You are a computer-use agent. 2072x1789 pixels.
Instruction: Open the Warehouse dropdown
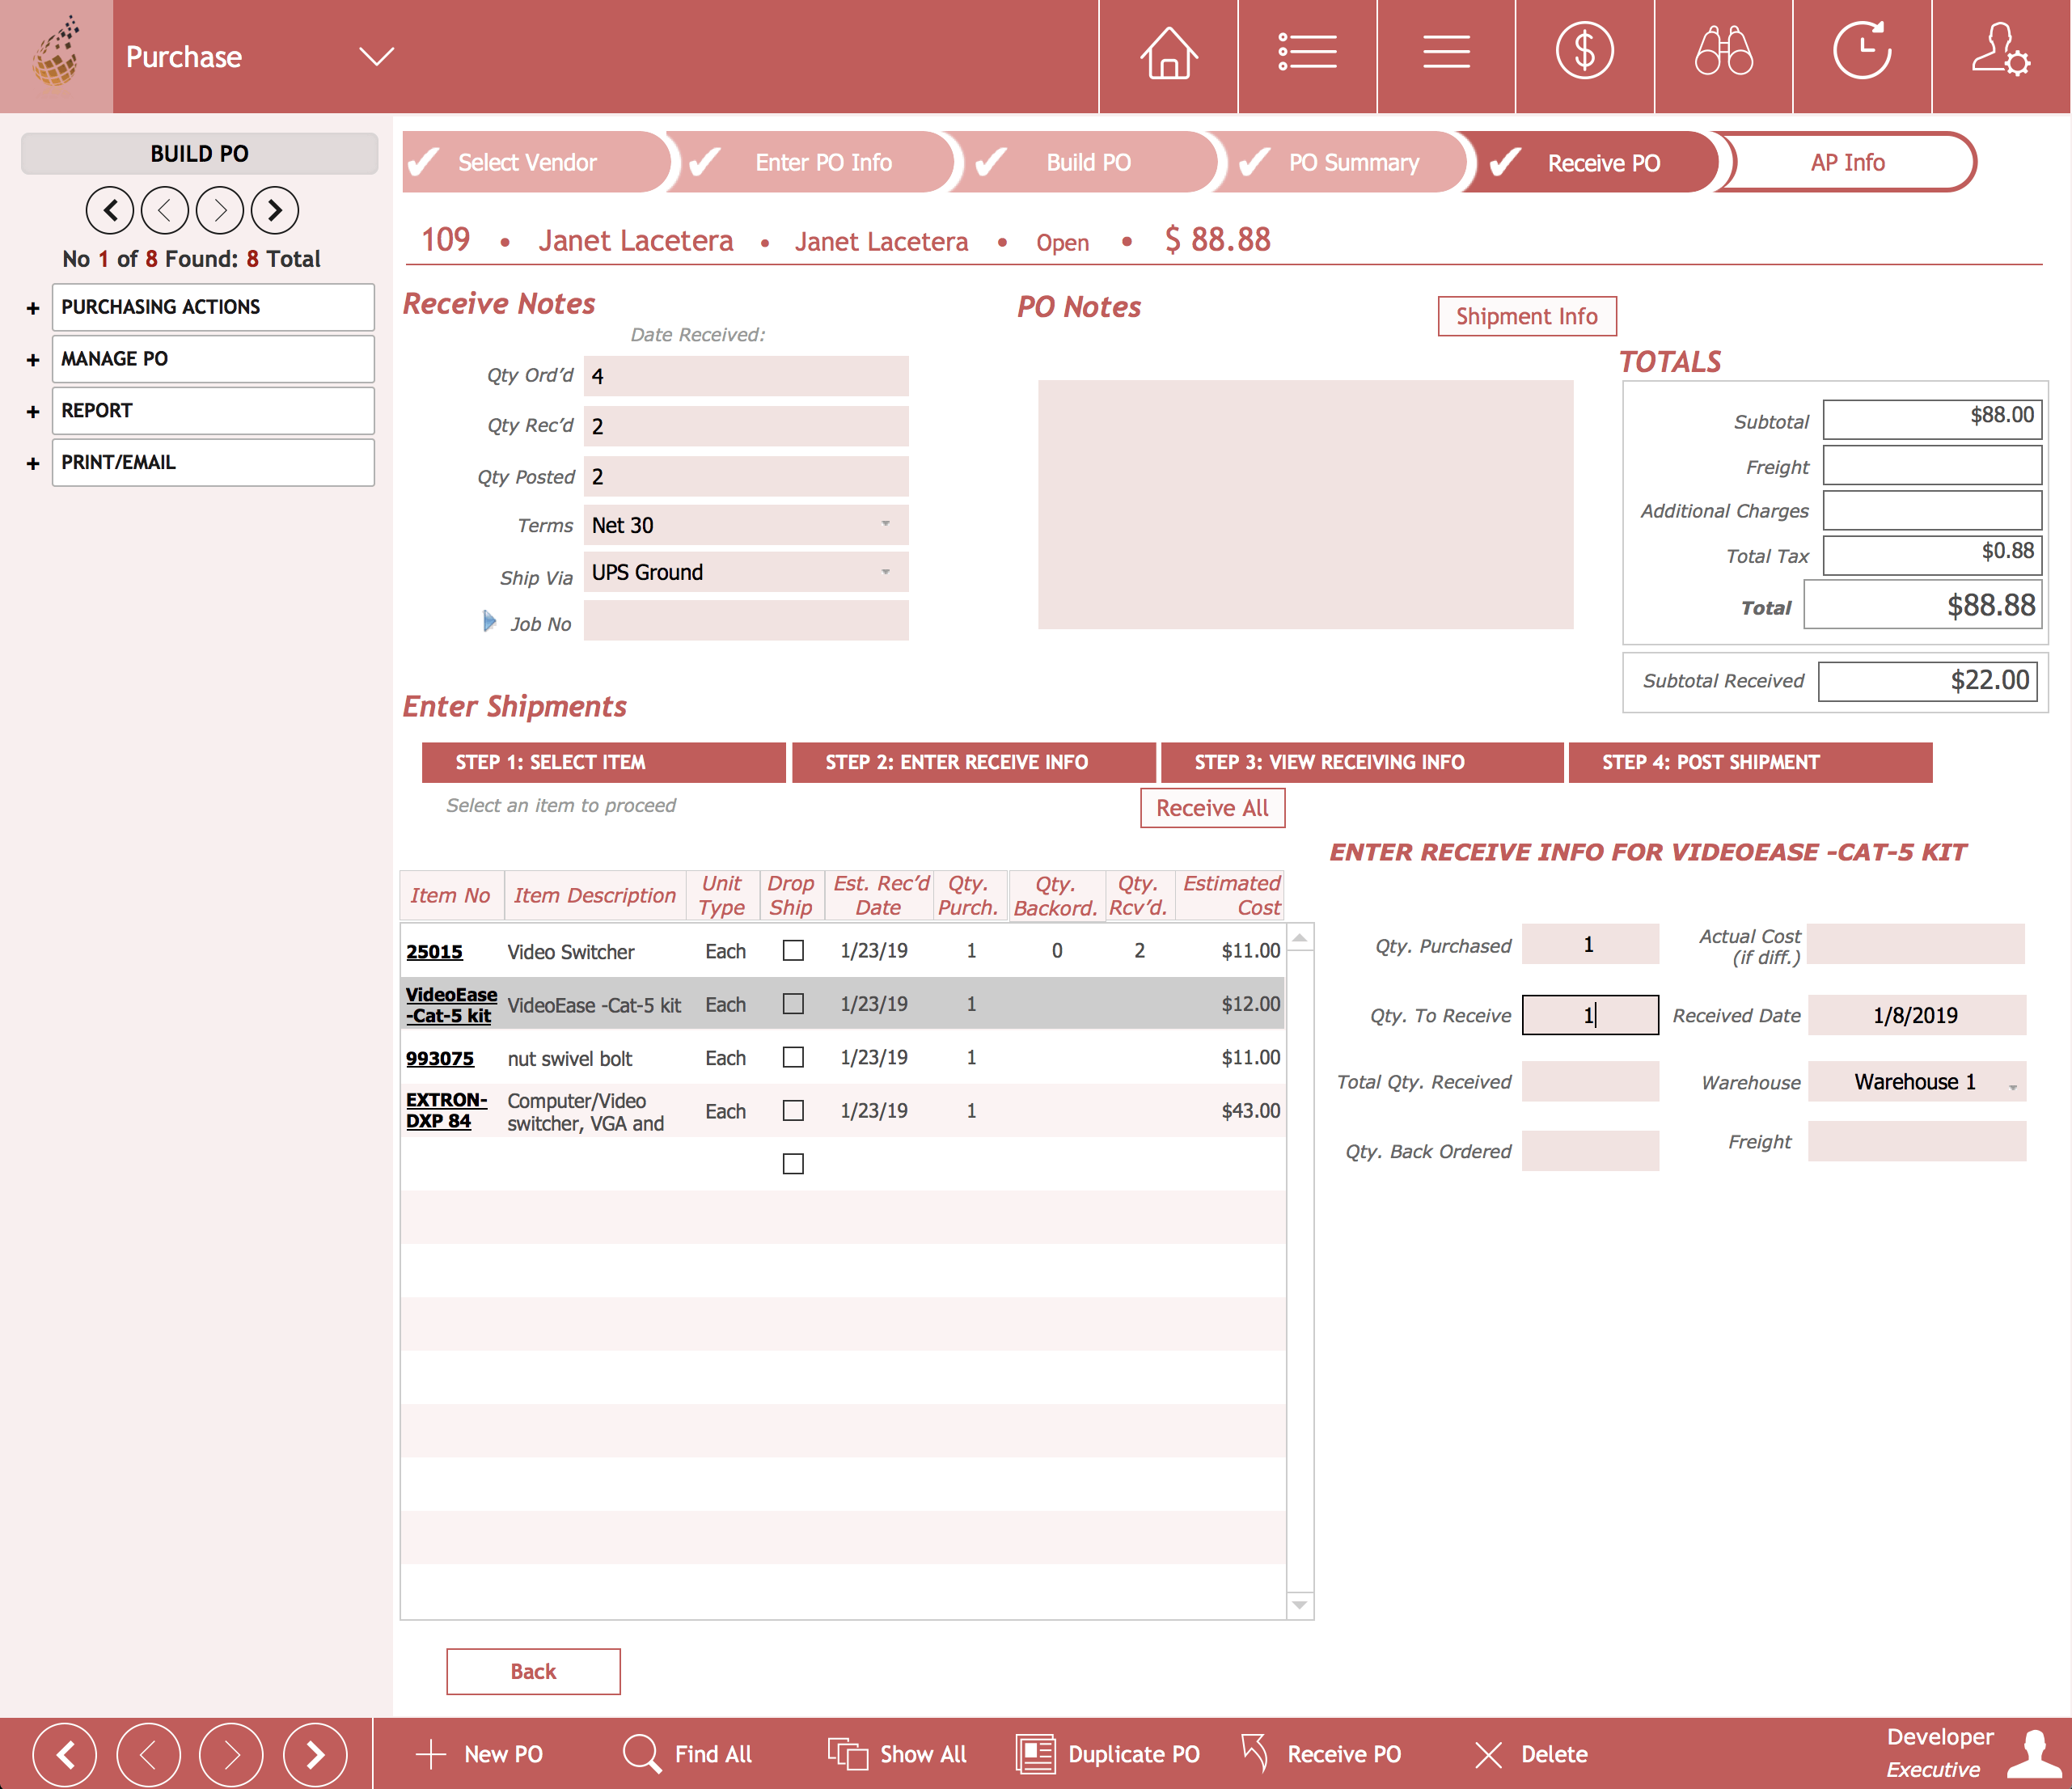1917,1082
